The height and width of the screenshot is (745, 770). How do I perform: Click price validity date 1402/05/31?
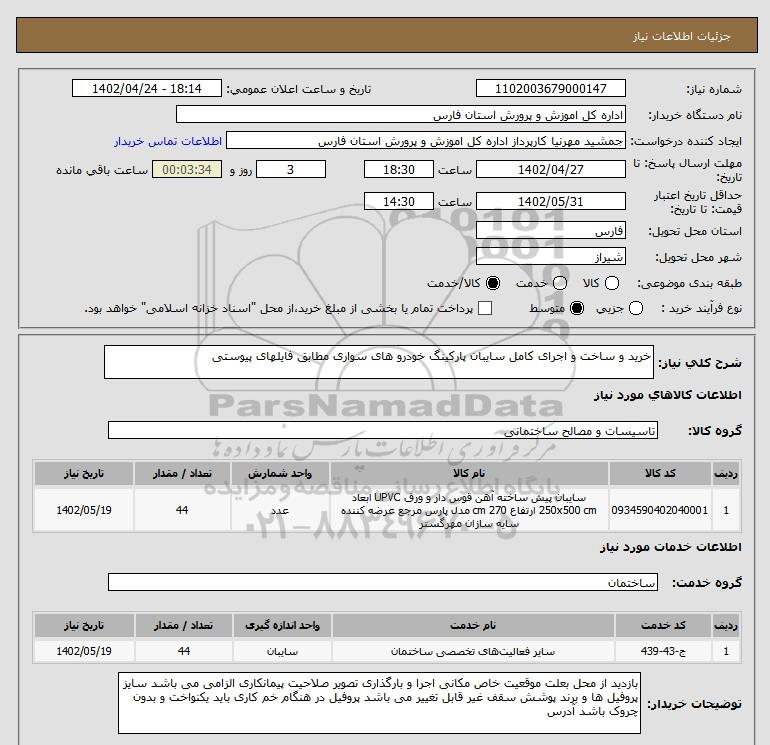tap(550, 201)
